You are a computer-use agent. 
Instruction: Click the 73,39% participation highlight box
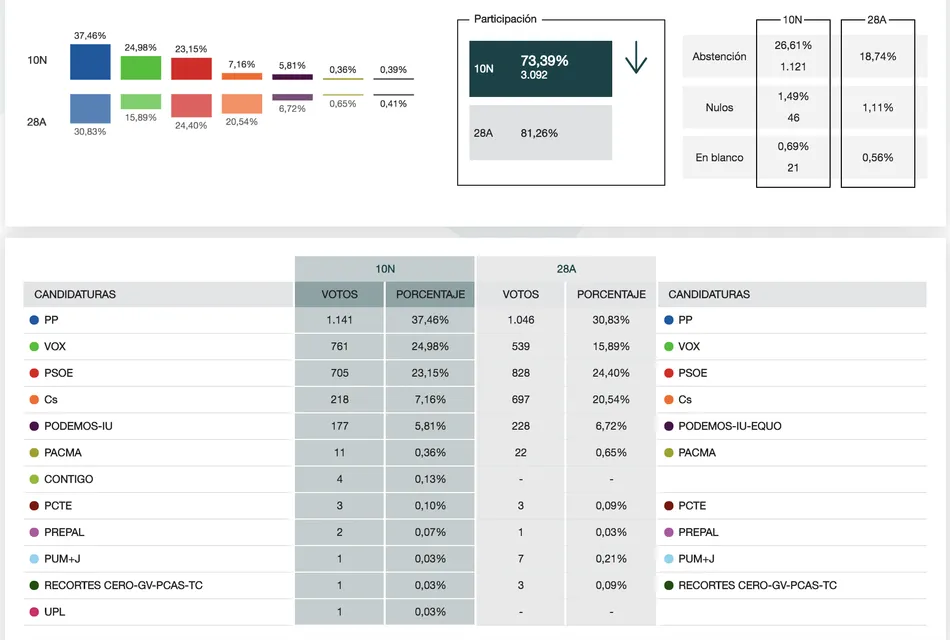(x=540, y=70)
